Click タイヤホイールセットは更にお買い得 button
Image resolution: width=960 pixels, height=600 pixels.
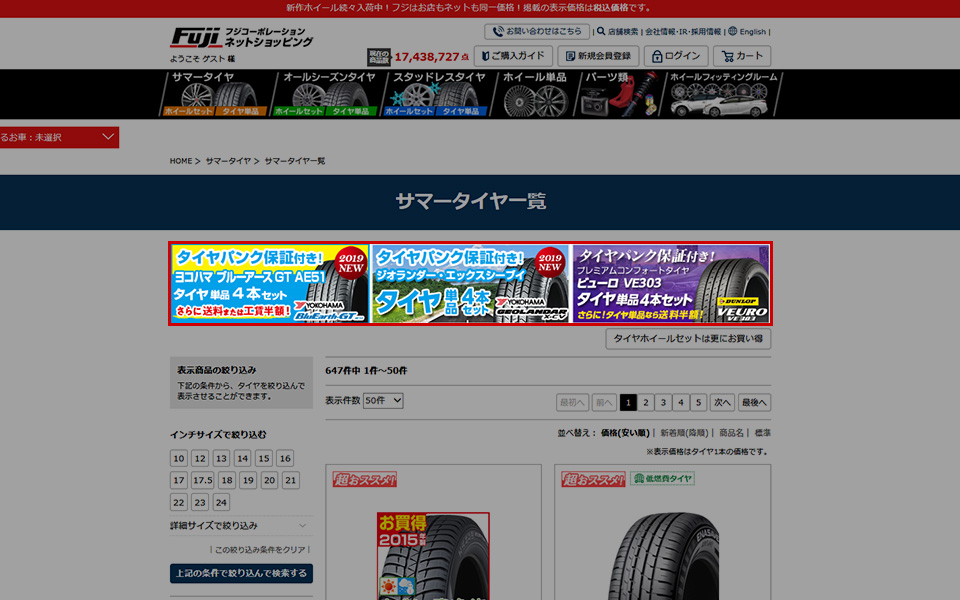(x=688, y=339)
